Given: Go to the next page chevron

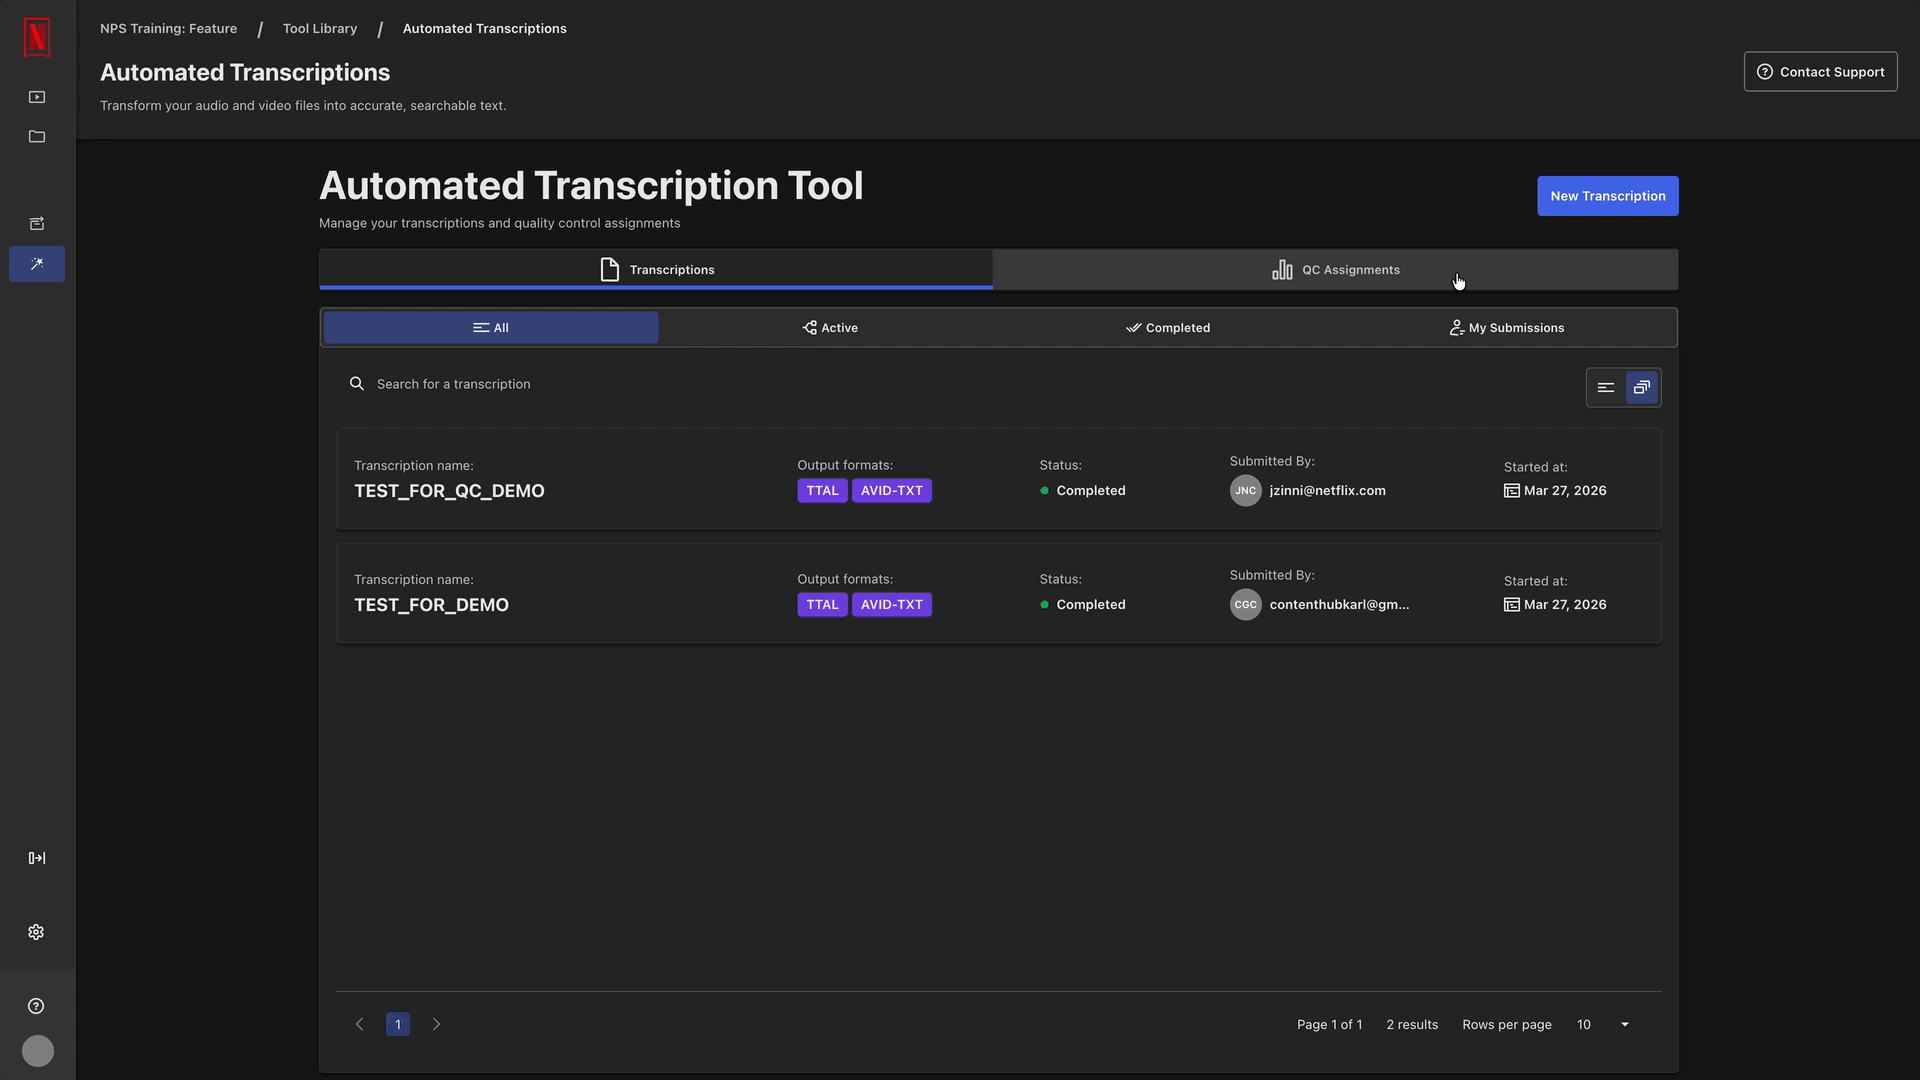Looking at the screenshot, I should [x=436, y=1025].
